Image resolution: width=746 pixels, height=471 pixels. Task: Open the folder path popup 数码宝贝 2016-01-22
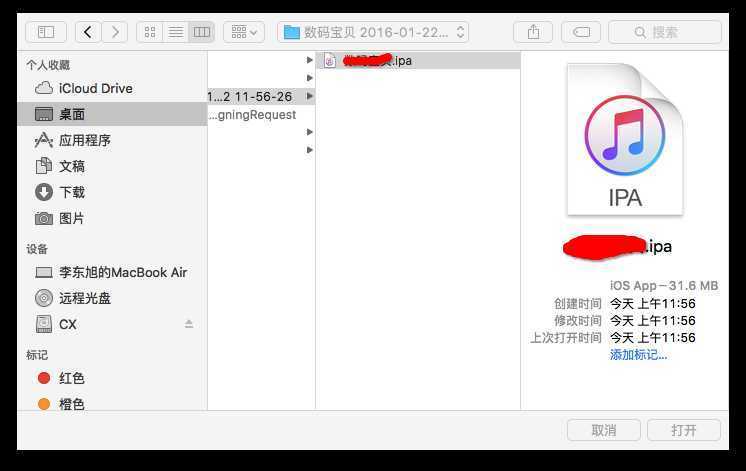click(373, 32)
